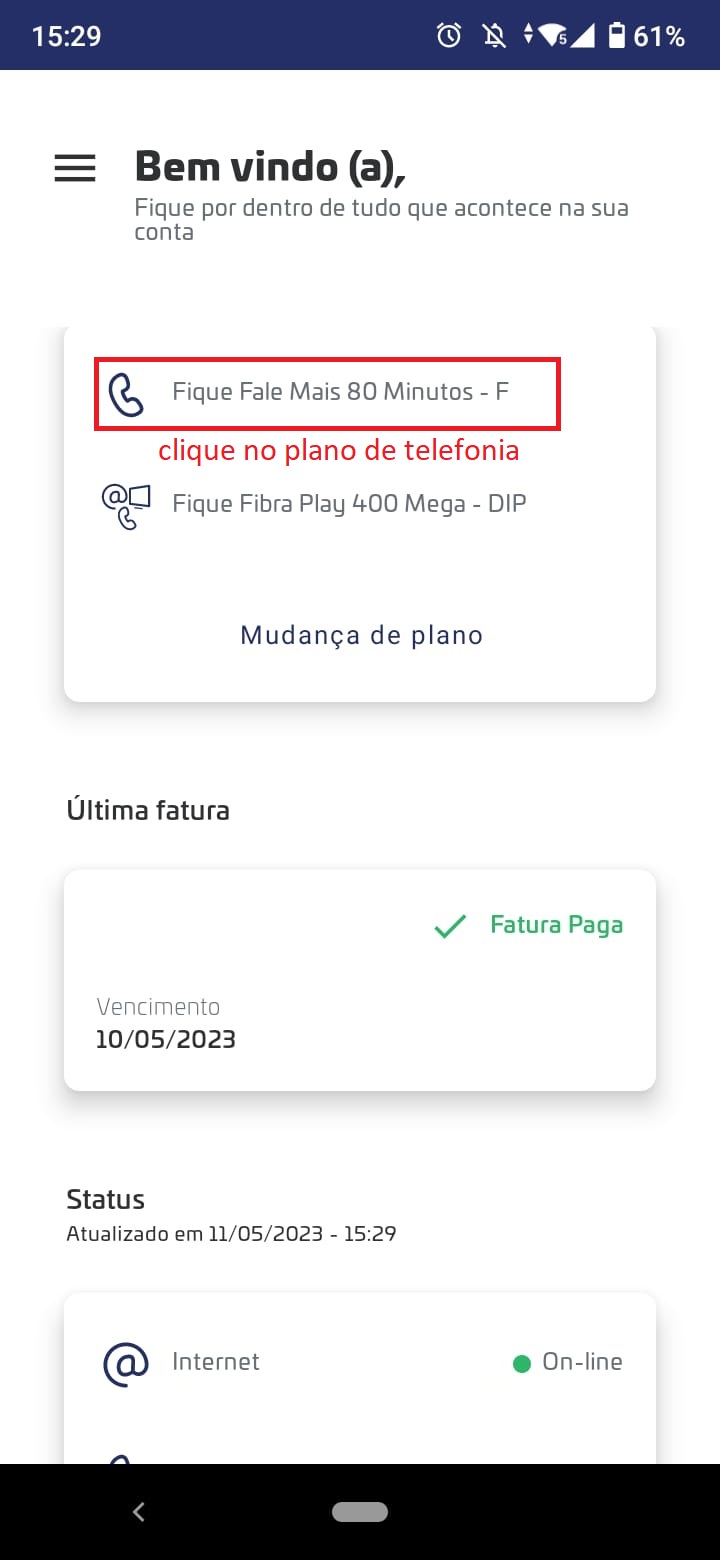The height and width of the screenshot is (1560, 720).
Task: Tap the battery indicator icon
Action: [x=617, y=36]
